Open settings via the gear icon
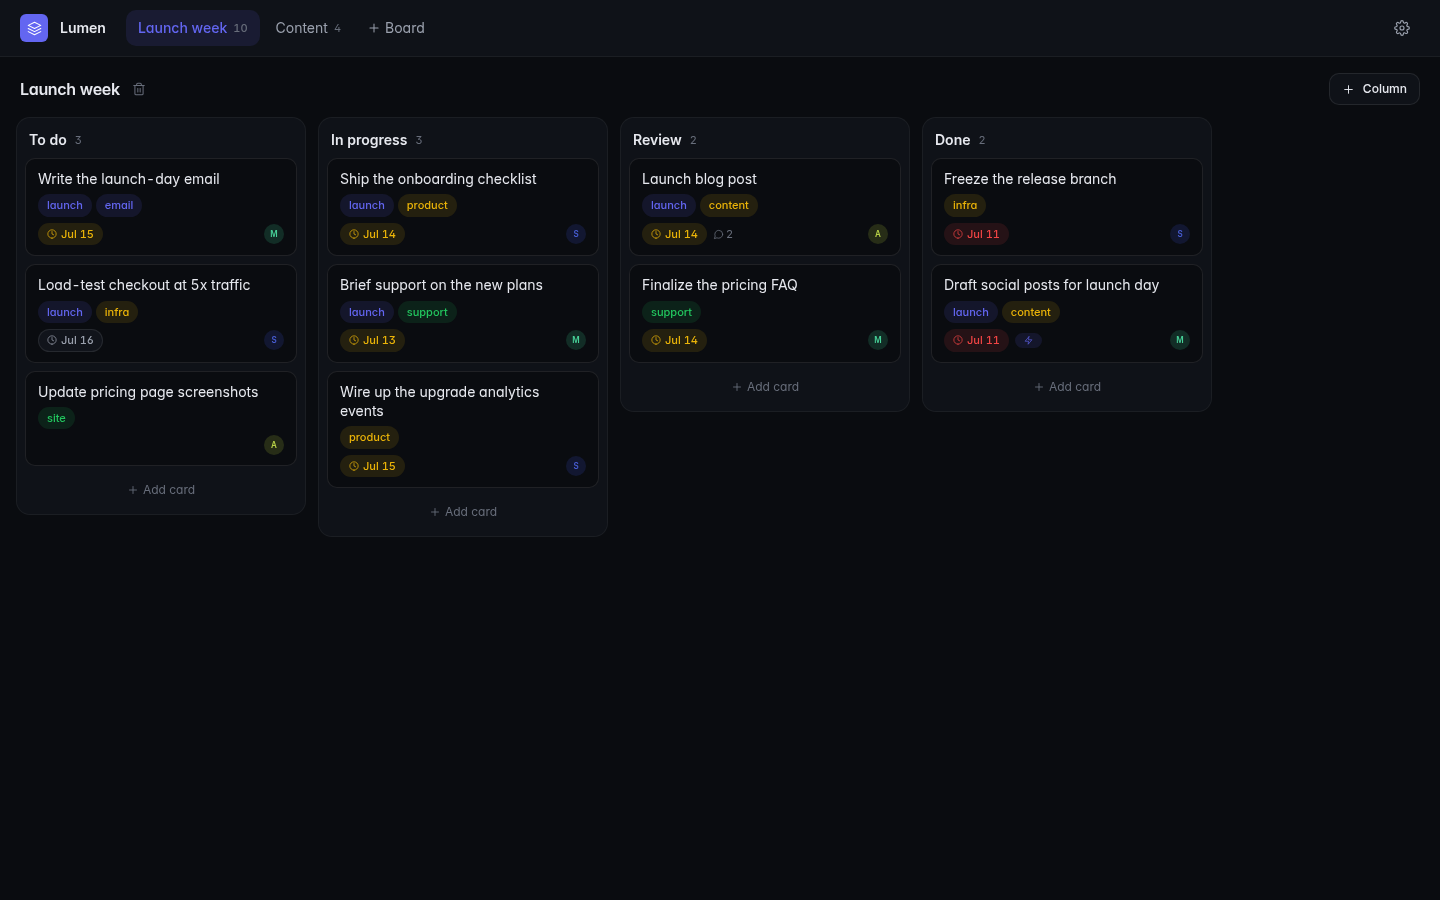1440x900 pixels. pyautogui.click(x=1402, y=28)
